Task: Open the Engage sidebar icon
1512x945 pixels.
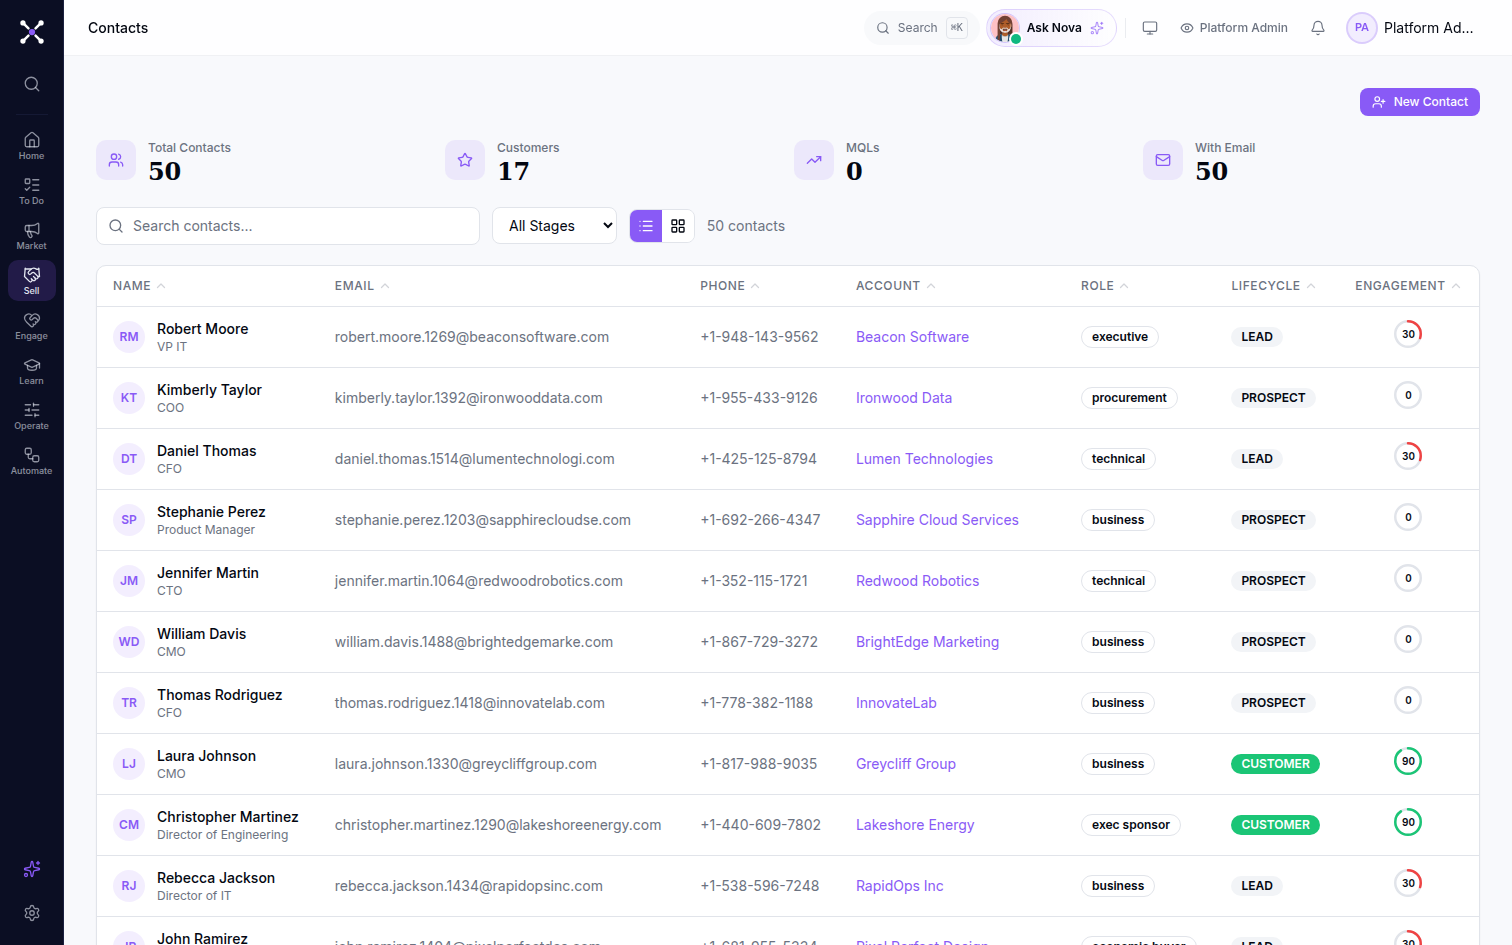Action: click(32, 326)
